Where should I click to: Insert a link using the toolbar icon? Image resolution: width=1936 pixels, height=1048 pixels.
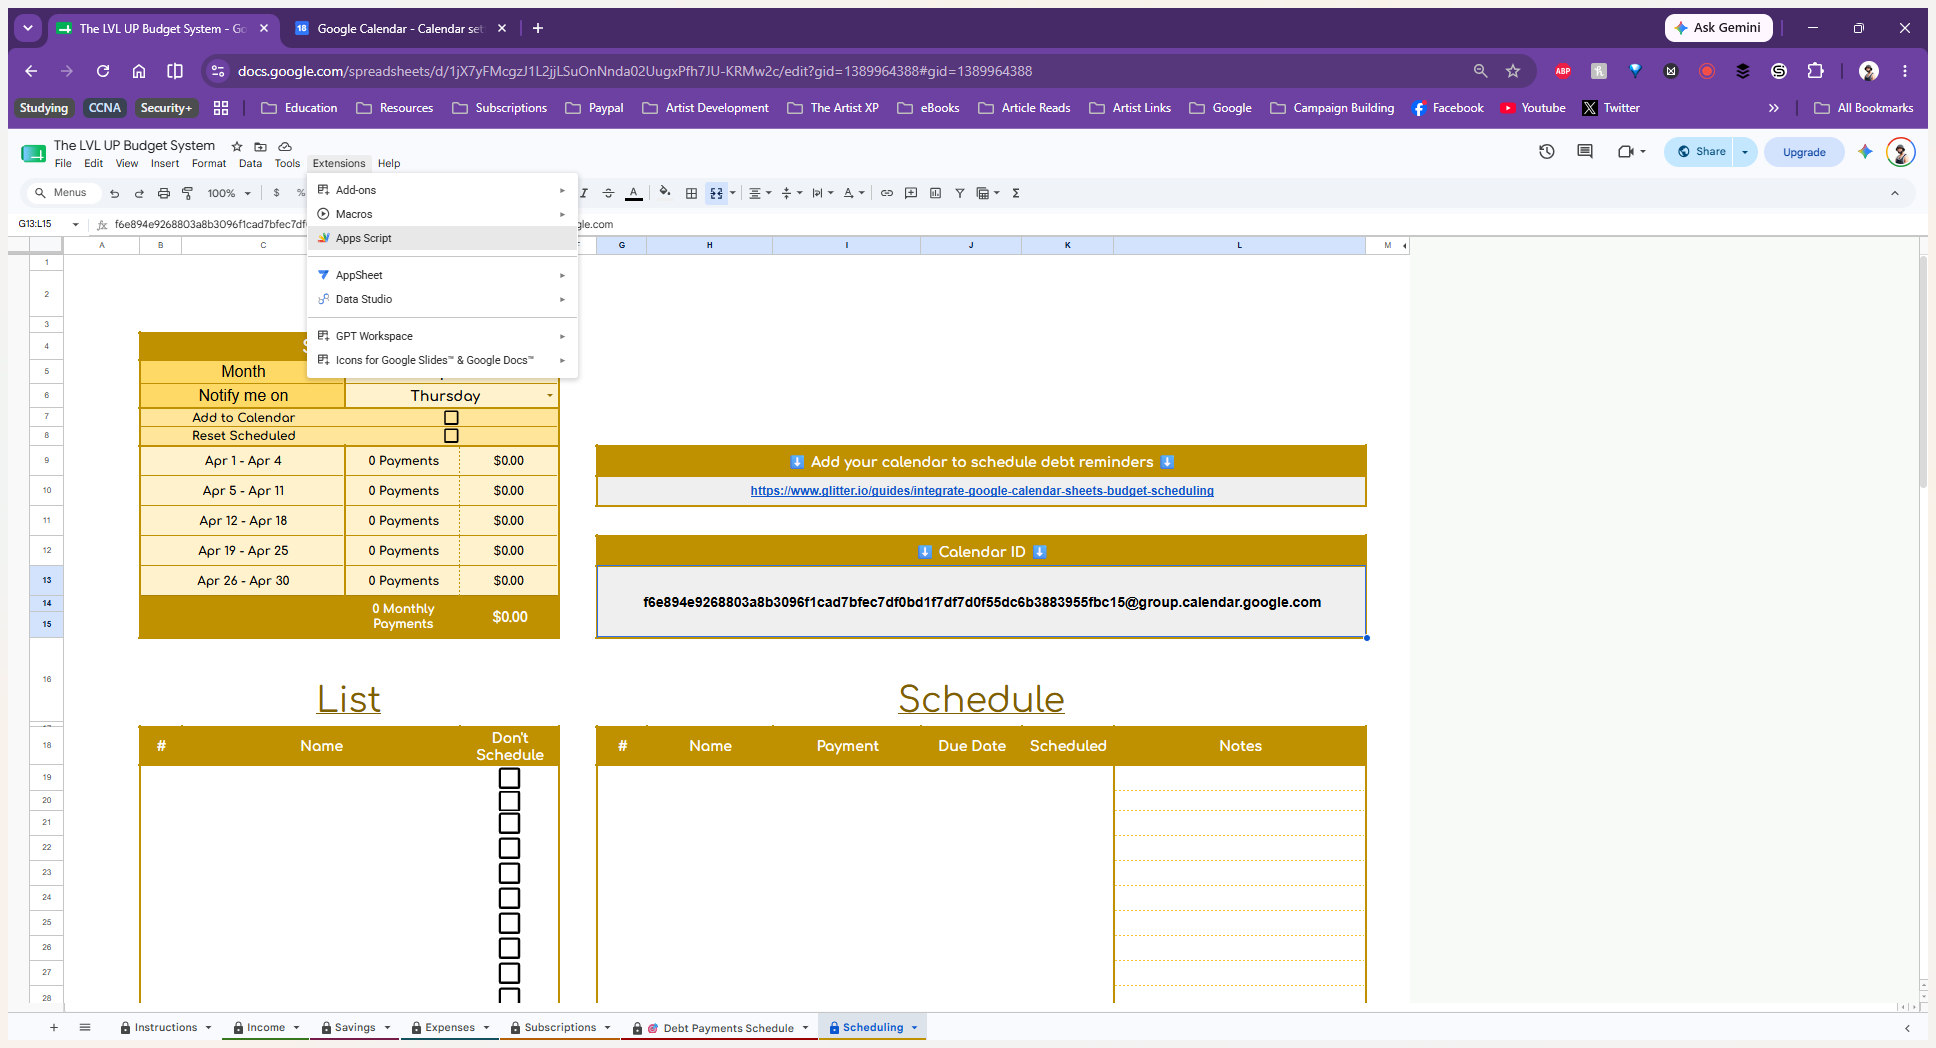(887, 193)
